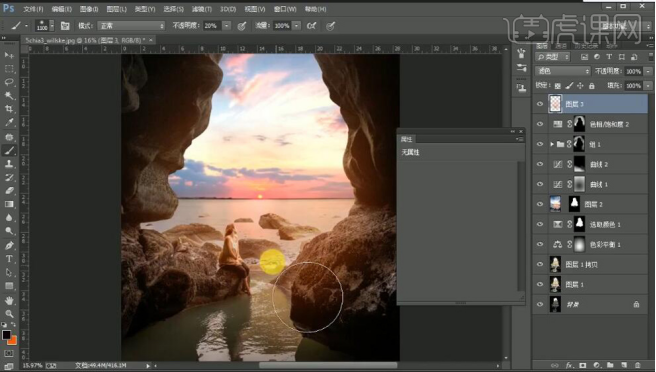
Task: Toggle lock transparent pixels
Action: point(558,86)
